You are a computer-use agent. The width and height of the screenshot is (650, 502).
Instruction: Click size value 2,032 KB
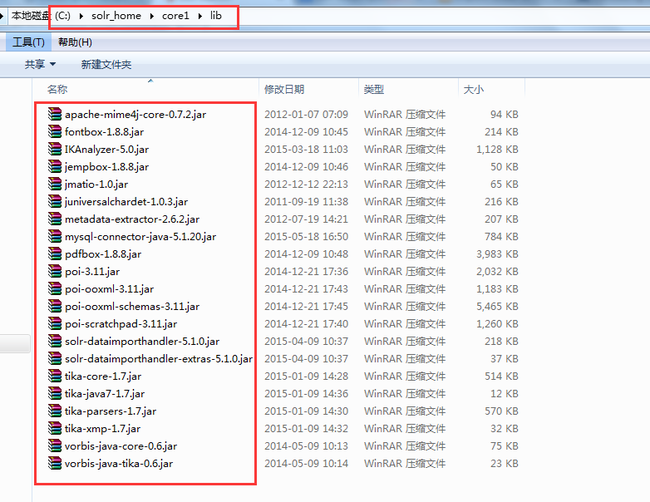click(x=497, y=272)
